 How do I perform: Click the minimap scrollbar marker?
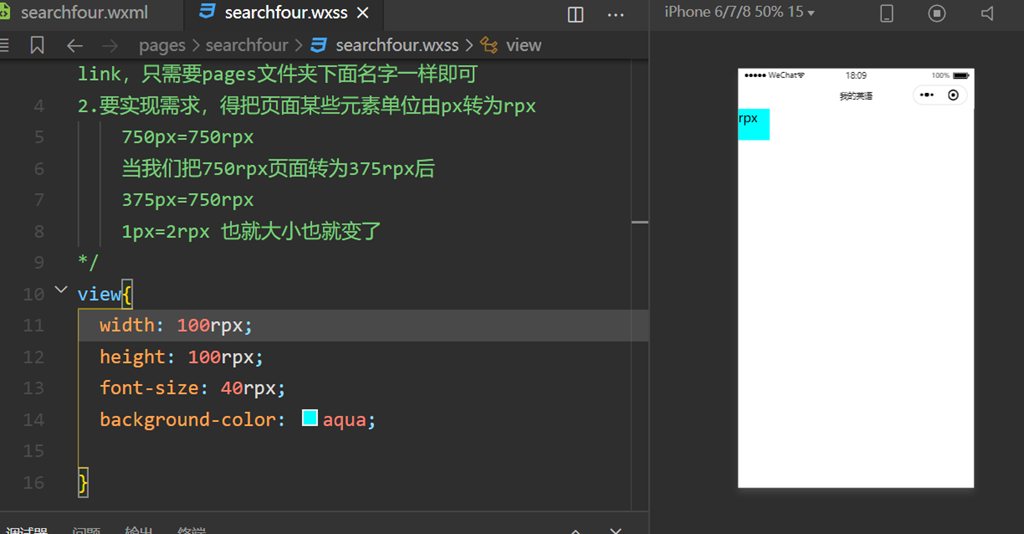click(x=639, y=223)
